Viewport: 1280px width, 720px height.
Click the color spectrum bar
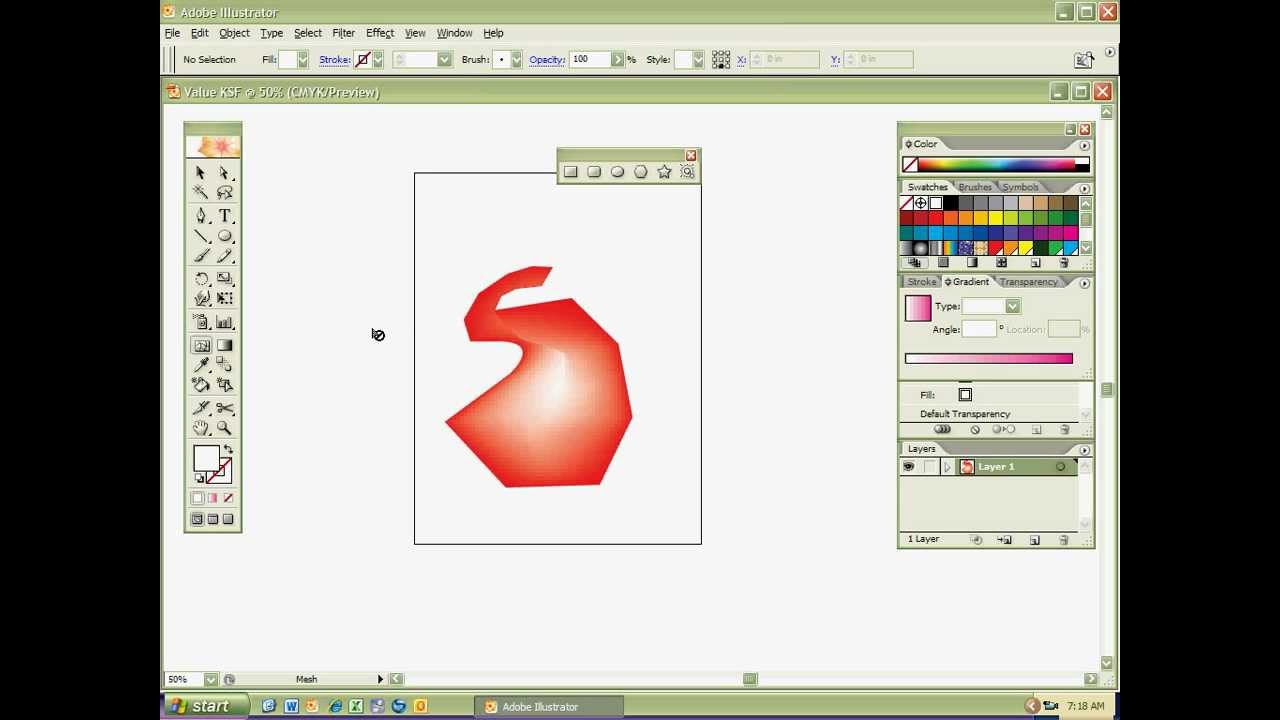996,165
